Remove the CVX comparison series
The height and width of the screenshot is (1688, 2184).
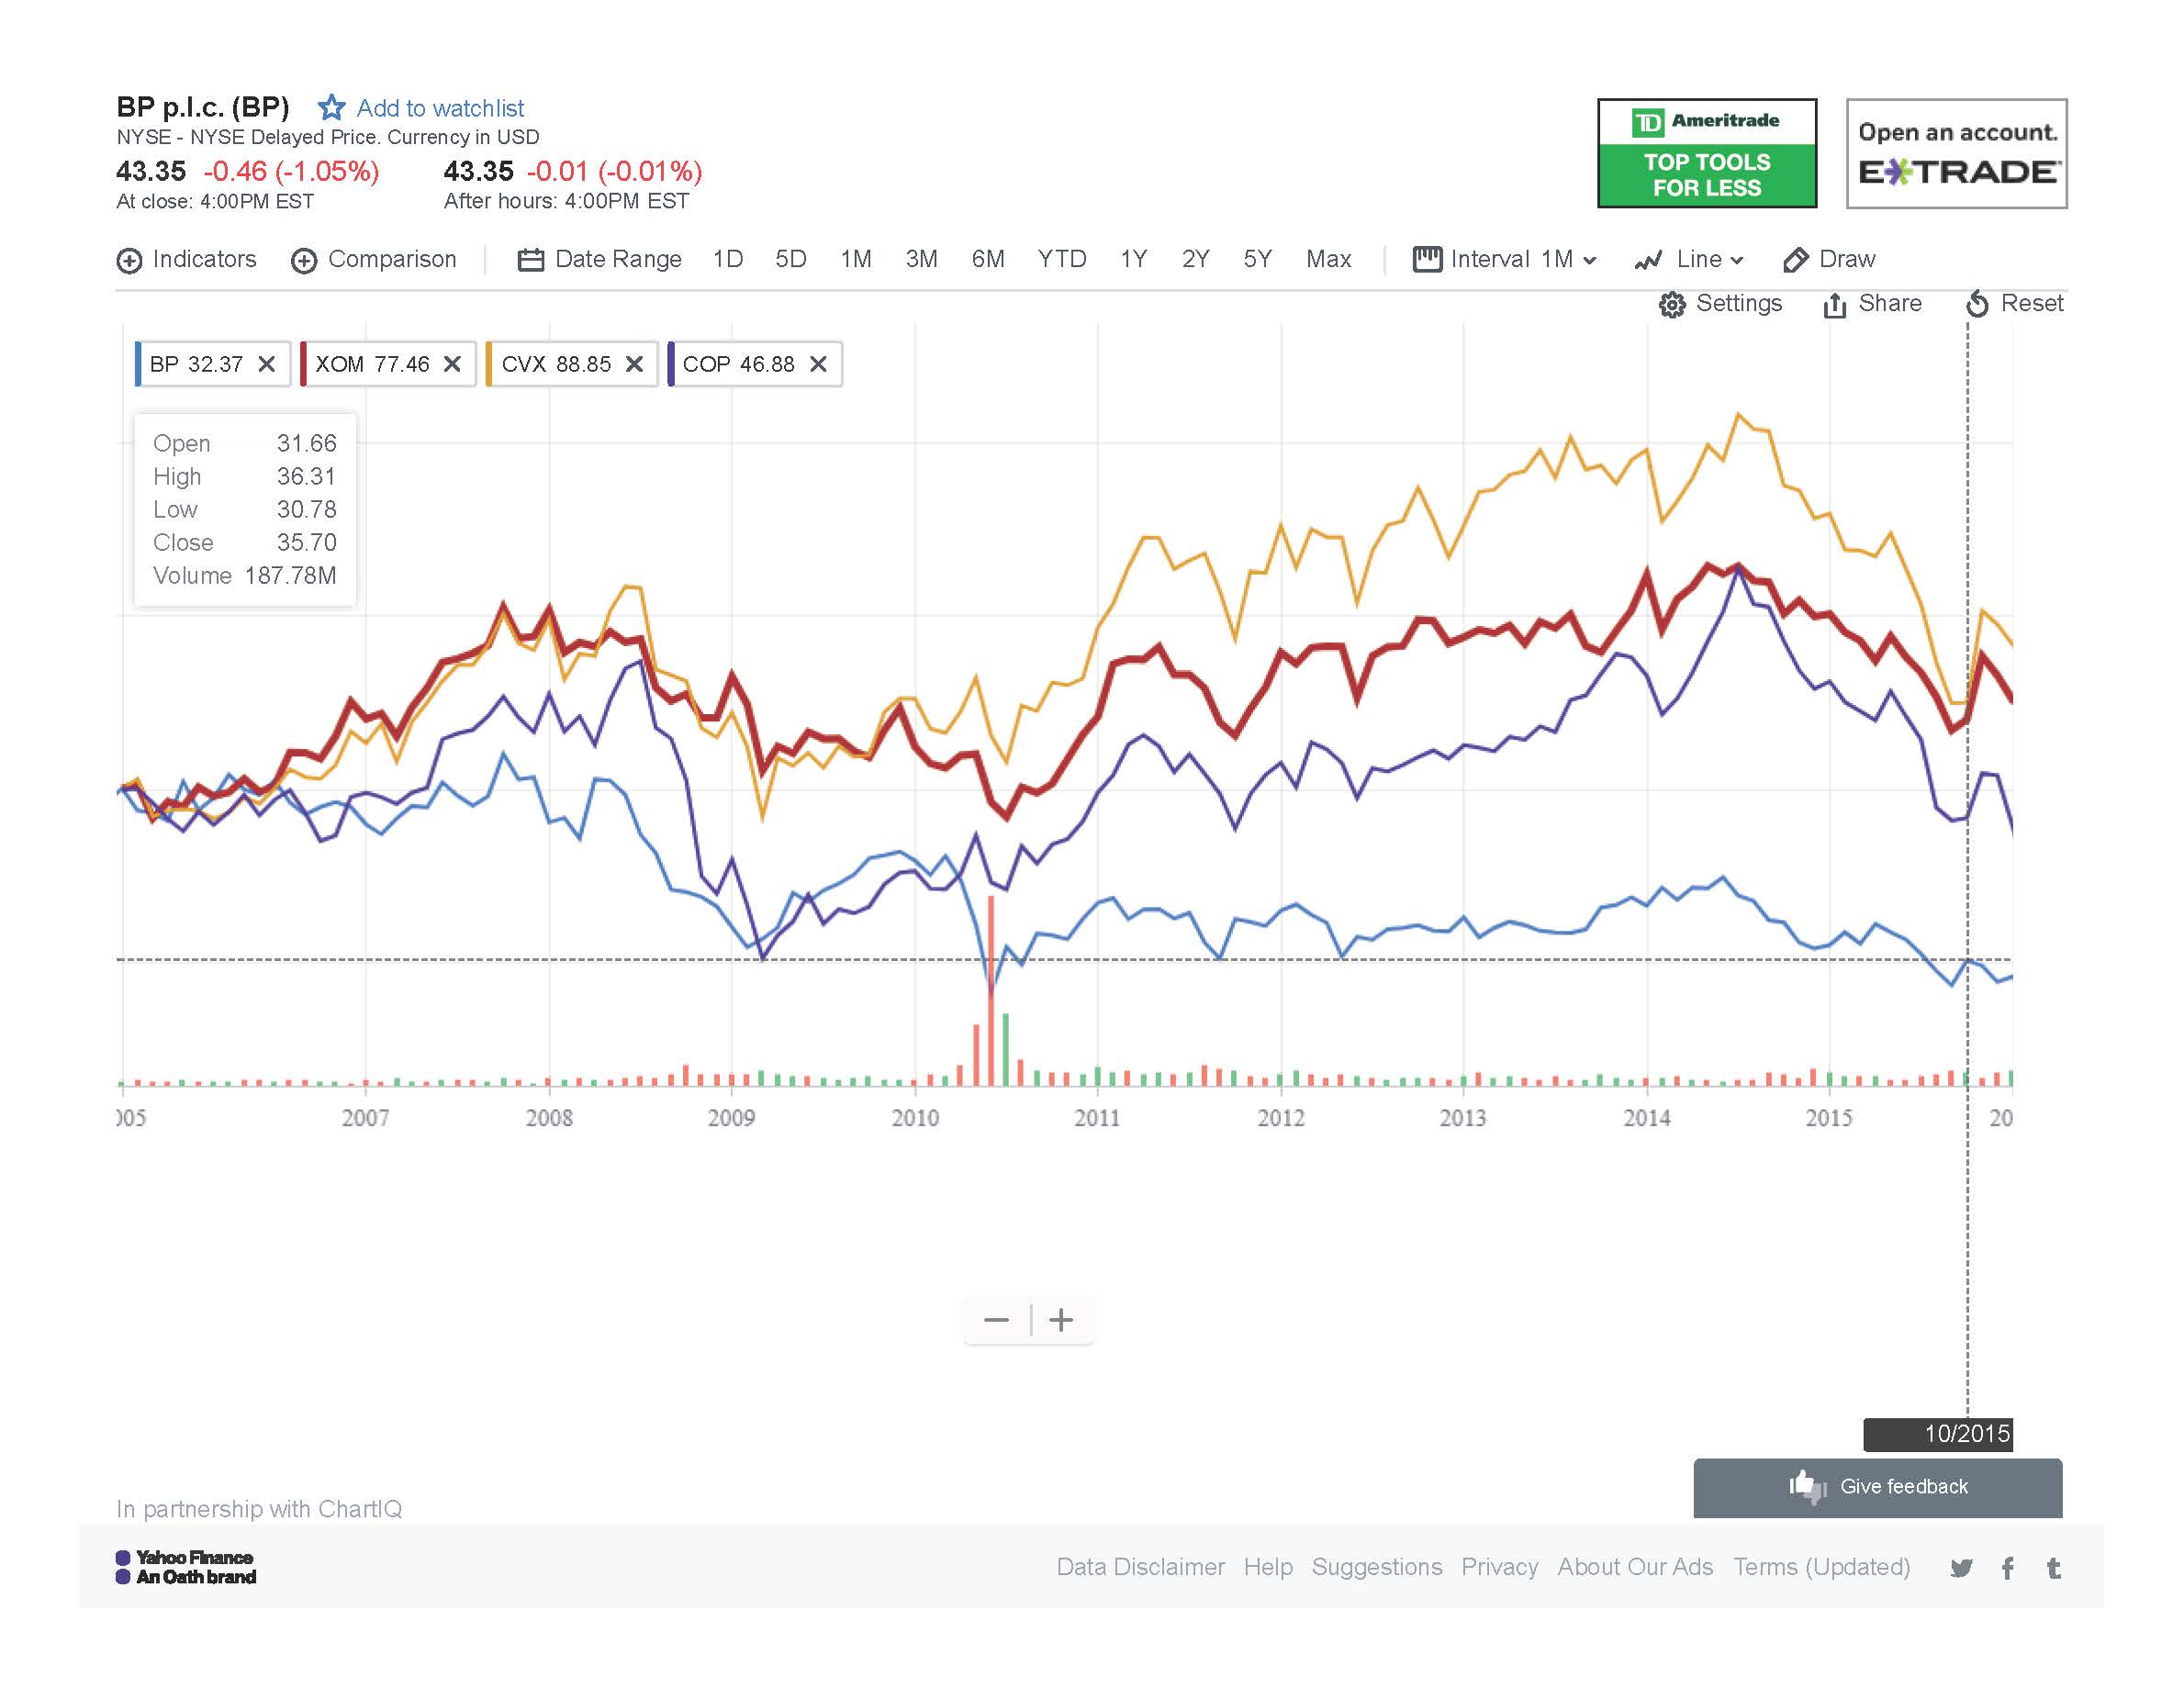coord(634,364)
